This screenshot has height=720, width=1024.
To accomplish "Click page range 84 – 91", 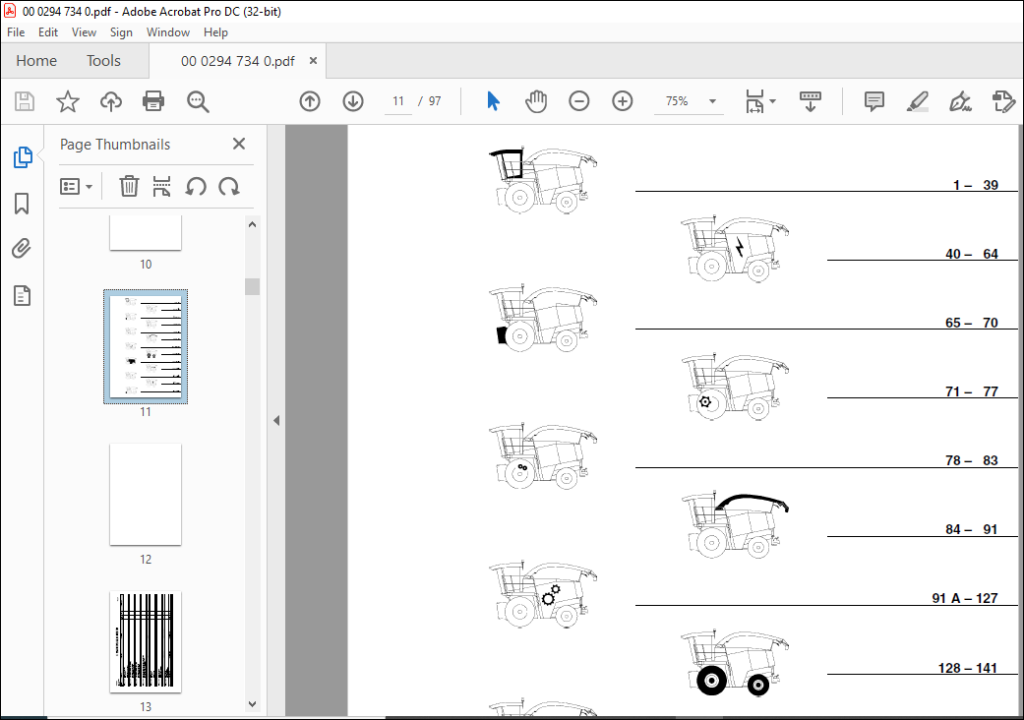I will click(971, 529).
